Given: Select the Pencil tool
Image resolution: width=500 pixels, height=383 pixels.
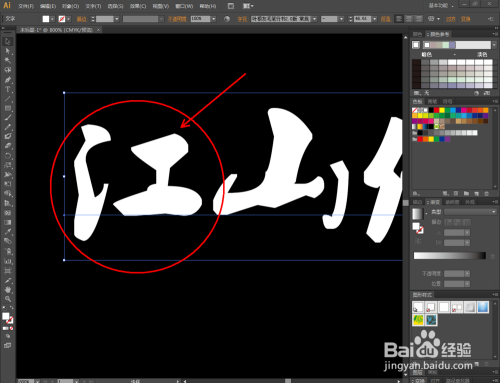Looking at the screenshot, I should [8, 127].
